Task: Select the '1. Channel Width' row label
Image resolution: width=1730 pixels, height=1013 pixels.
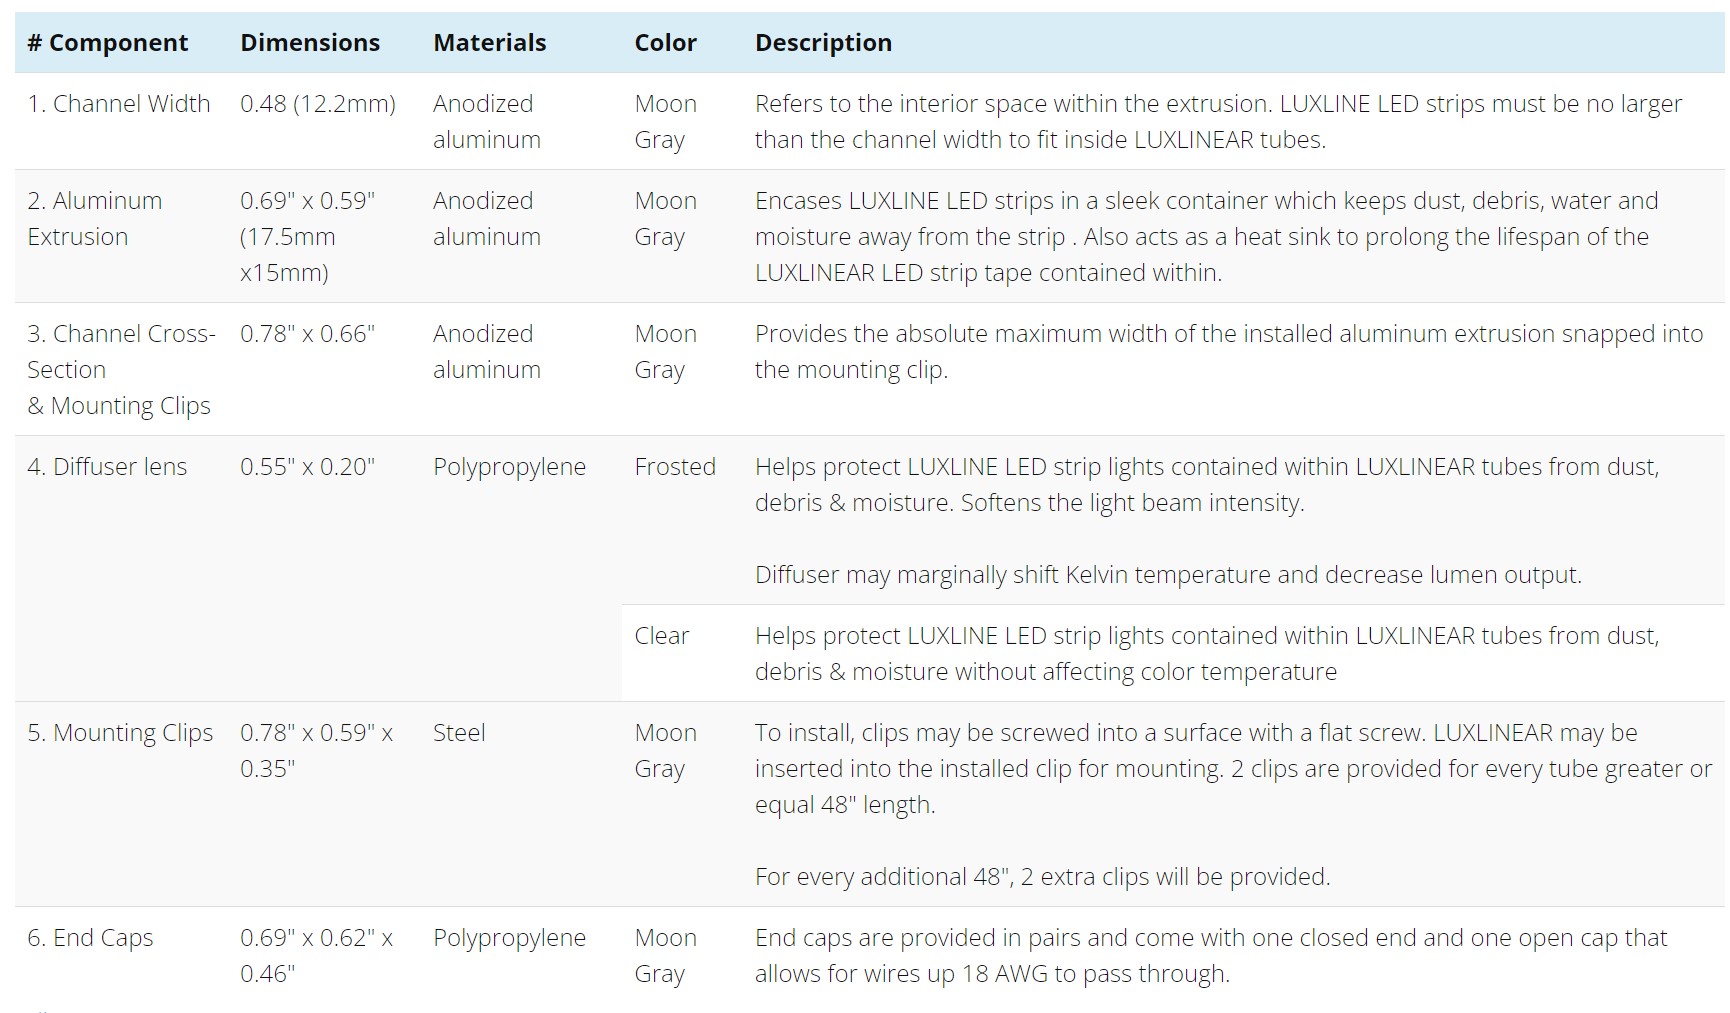Action: (119, 104)
